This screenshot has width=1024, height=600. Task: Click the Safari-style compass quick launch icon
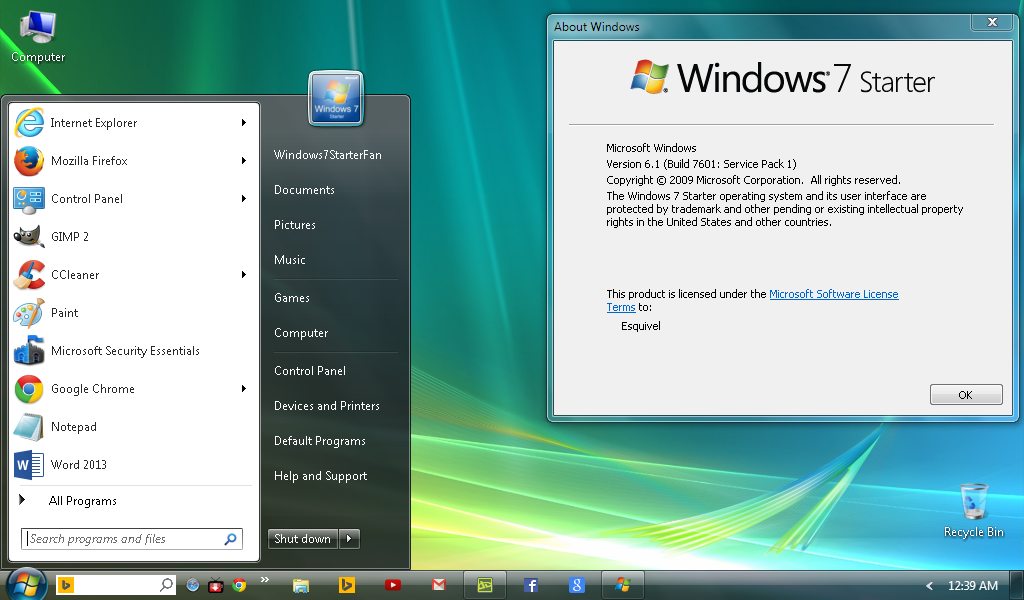(193, 585)
